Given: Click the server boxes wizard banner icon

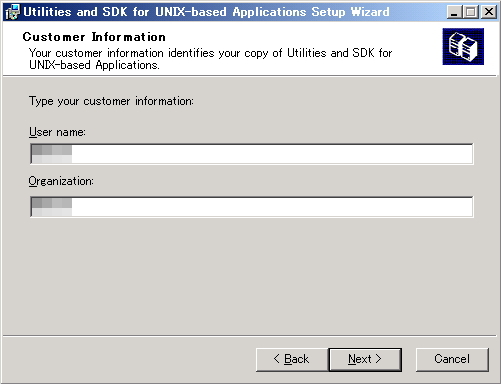Looking at the screenshot, I should tap(463, 46).
